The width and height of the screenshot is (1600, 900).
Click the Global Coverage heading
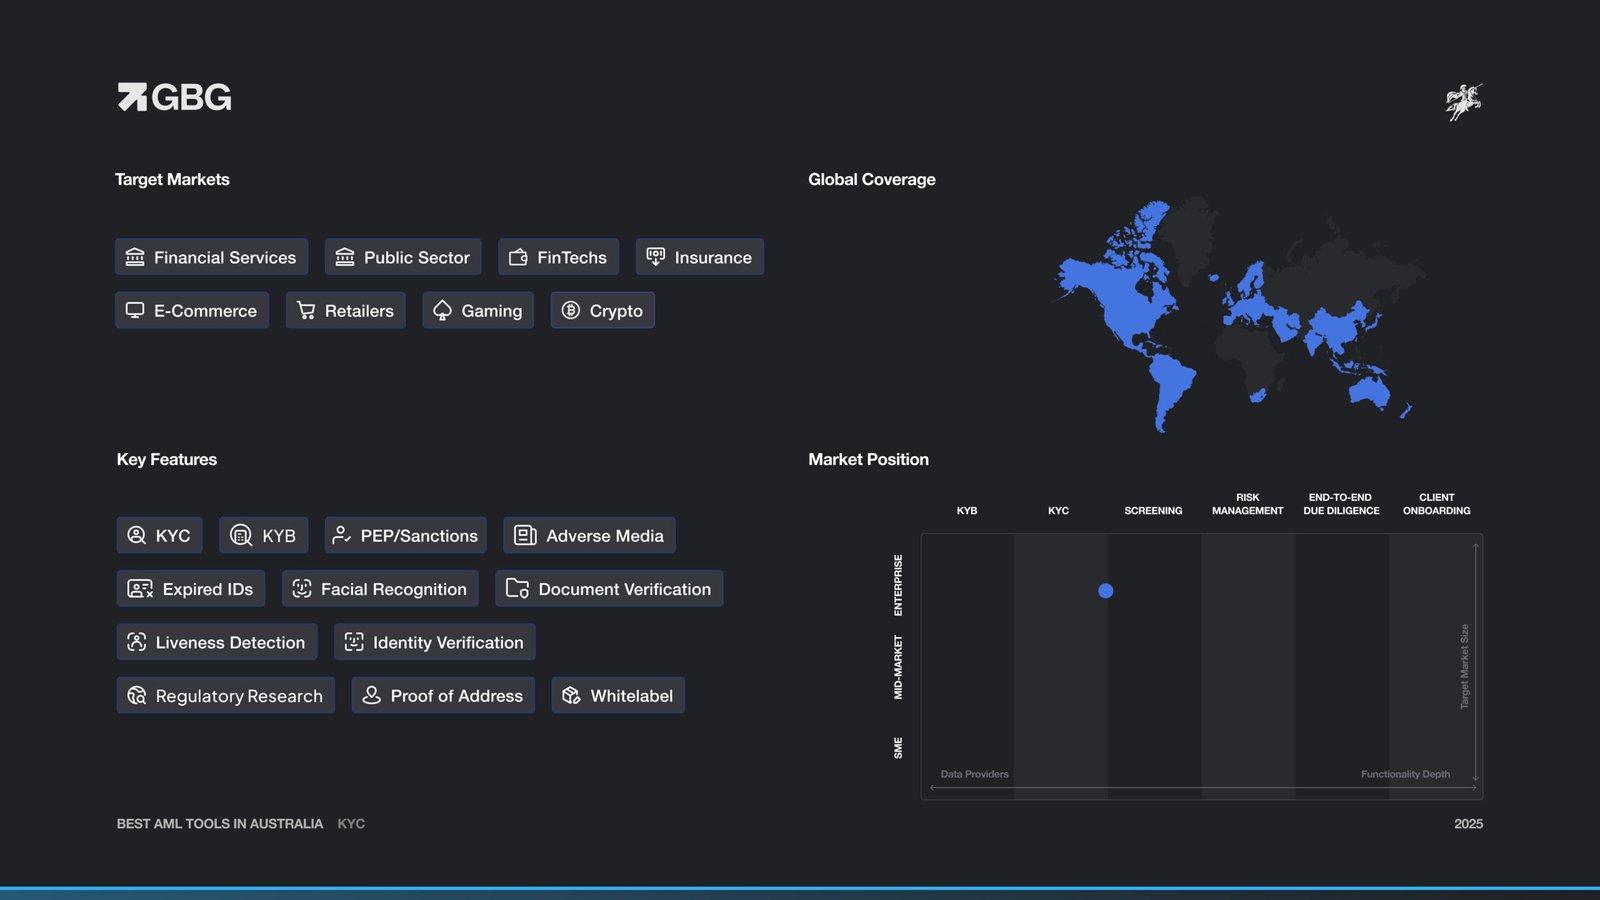tap(872, 180)
